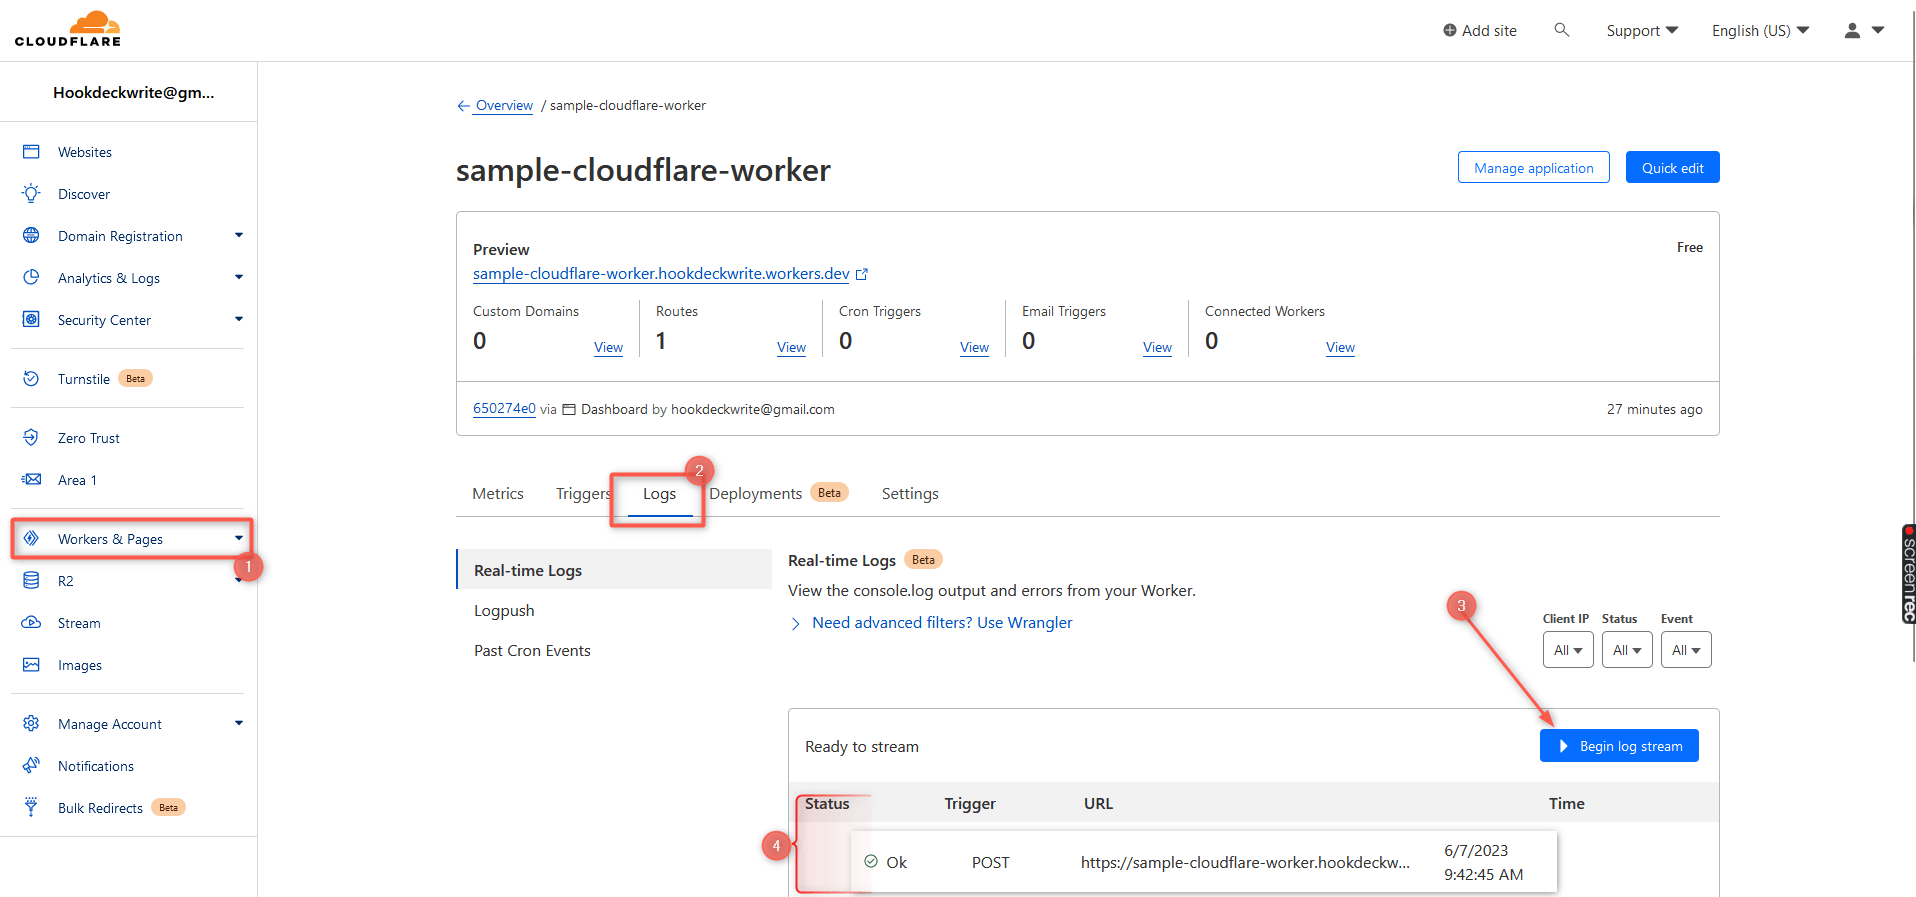Click Begin log stream button
This screenshot has height=897, width=1916.
1619,746
